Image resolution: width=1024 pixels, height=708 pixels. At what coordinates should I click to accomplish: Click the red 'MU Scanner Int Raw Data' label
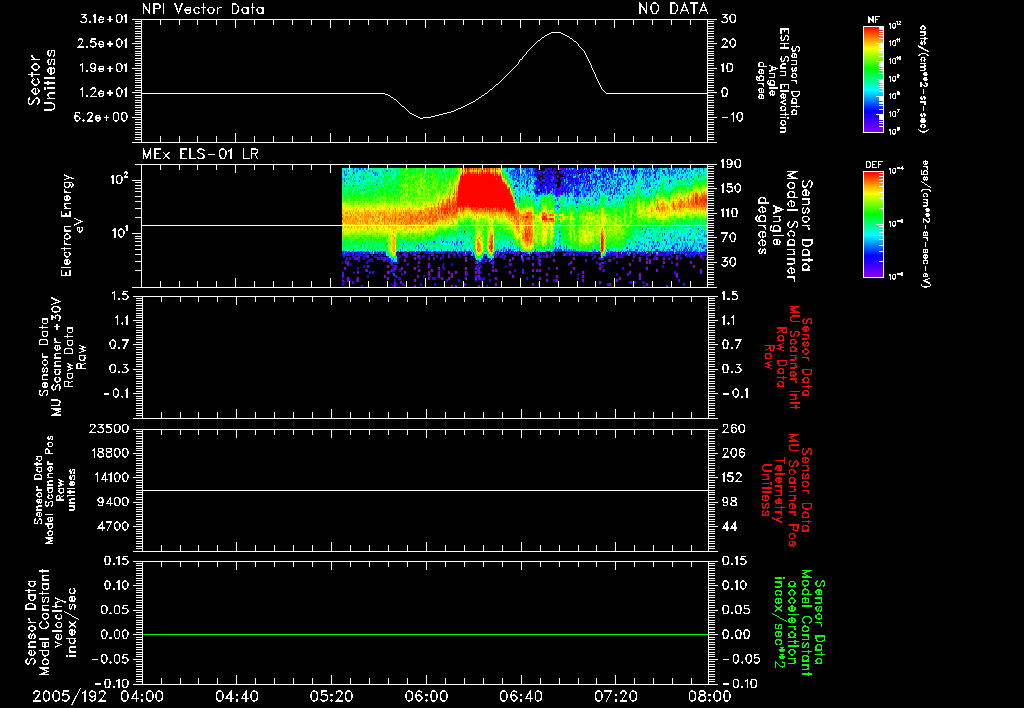click(787, 357)
